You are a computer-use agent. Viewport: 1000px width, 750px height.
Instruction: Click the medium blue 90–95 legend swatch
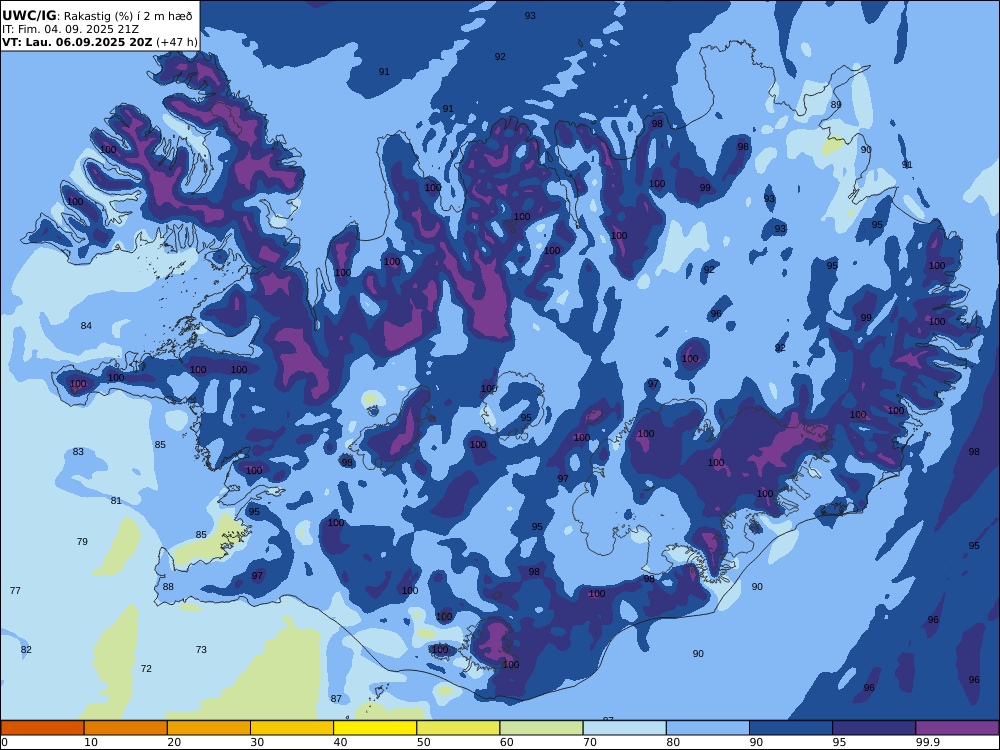[791, 728]
